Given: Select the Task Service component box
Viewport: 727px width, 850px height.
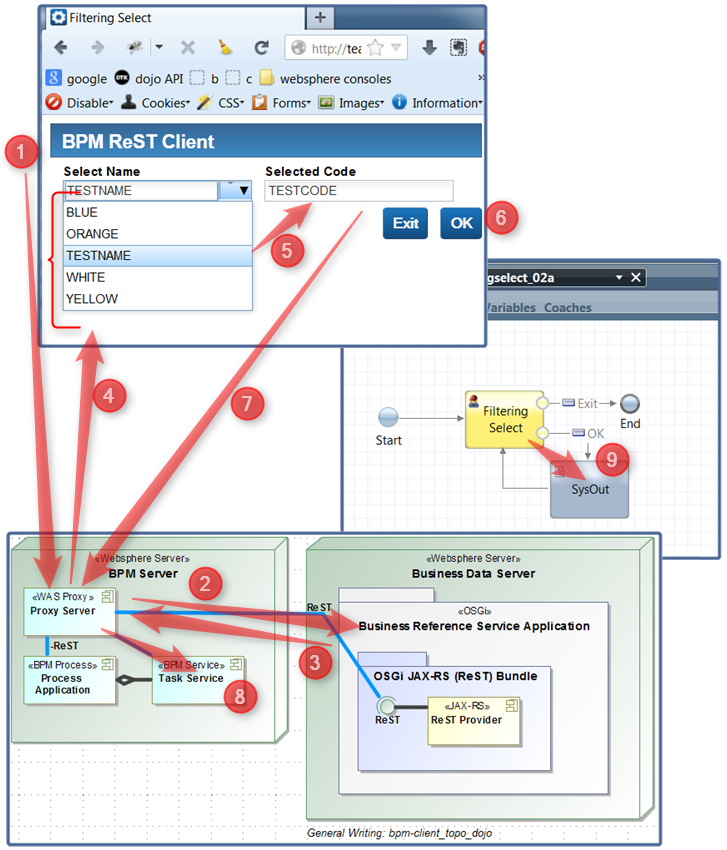Looking at the screenshot, I should coord(198,680).
